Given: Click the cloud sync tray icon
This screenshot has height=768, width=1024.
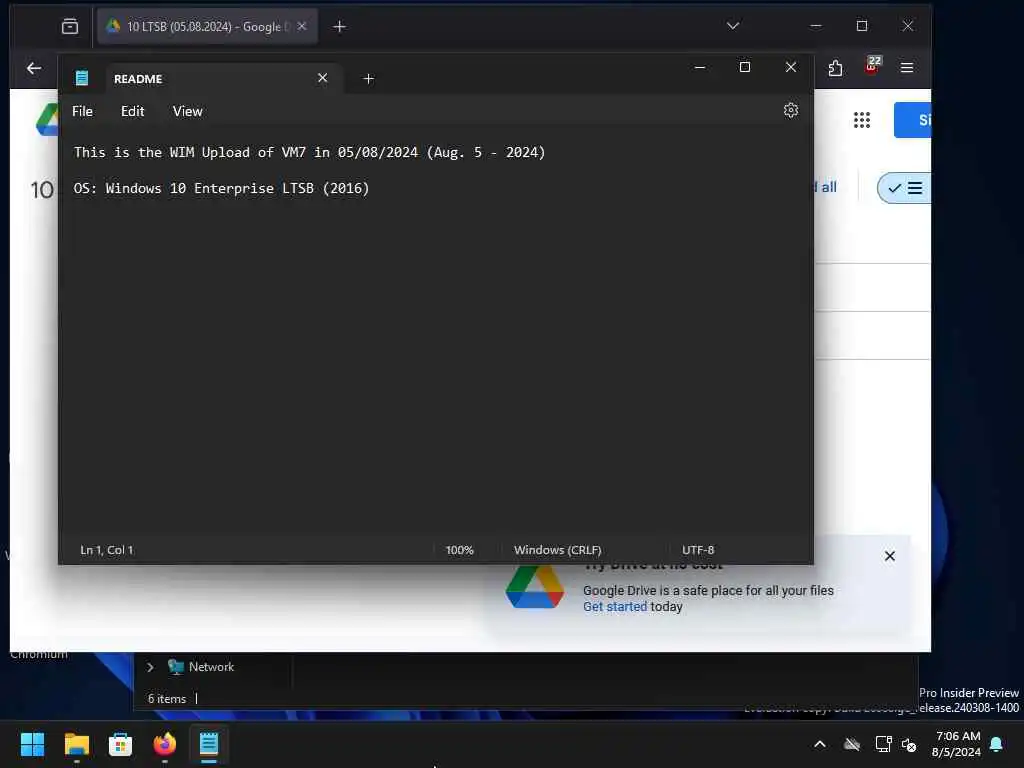Looking at the screenshot, I should pos(852,744).
